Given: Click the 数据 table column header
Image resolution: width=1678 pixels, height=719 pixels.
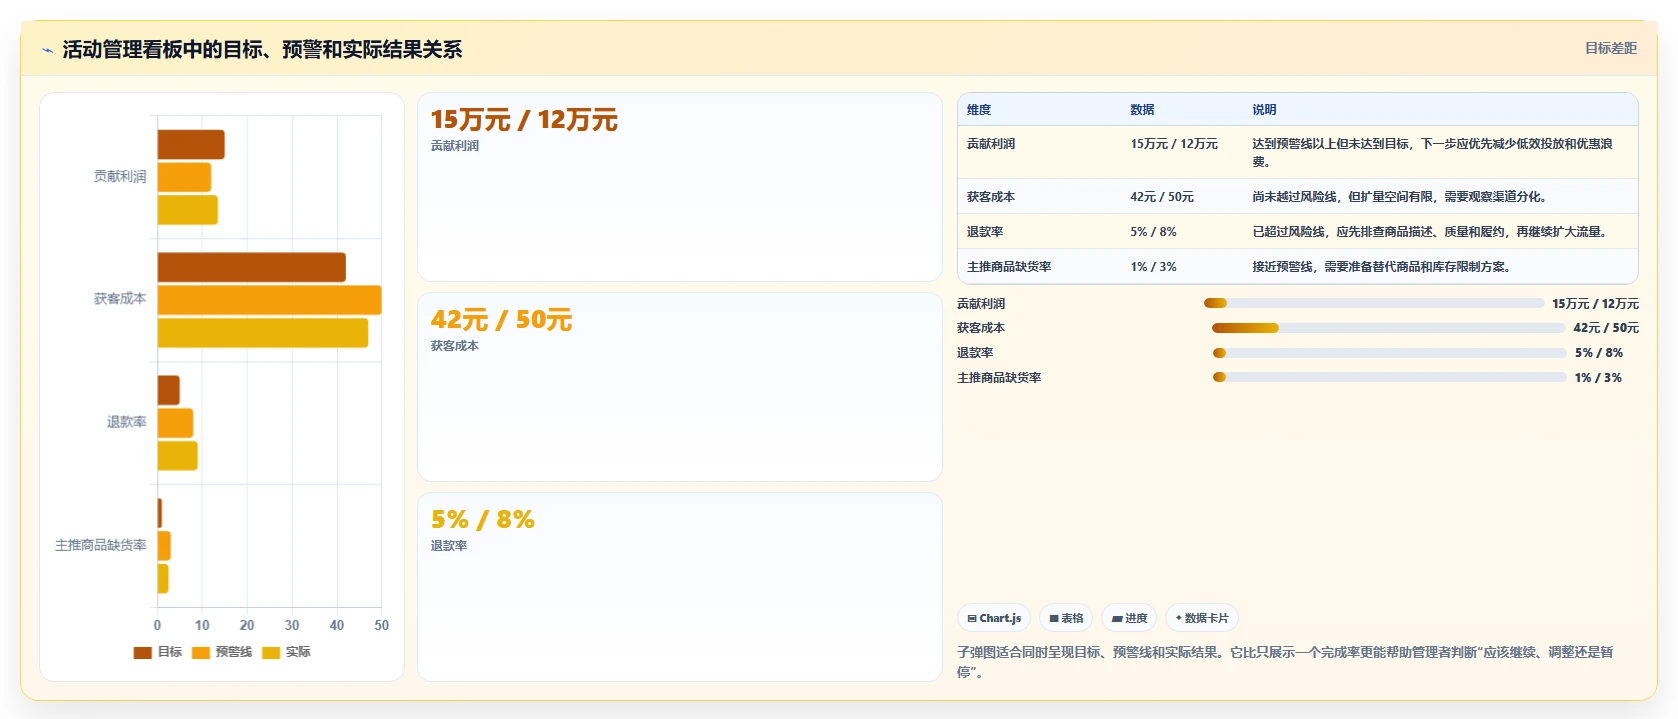Looking at the screenshot, I should [1183, 110].
